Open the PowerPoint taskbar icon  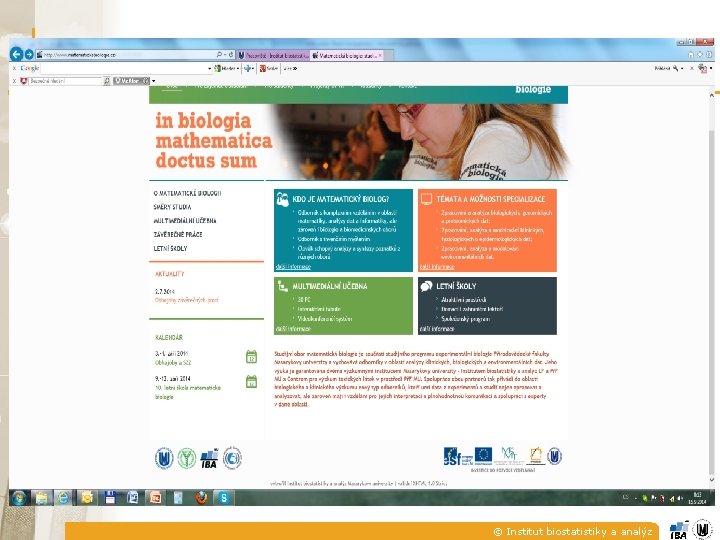point(155,498)
